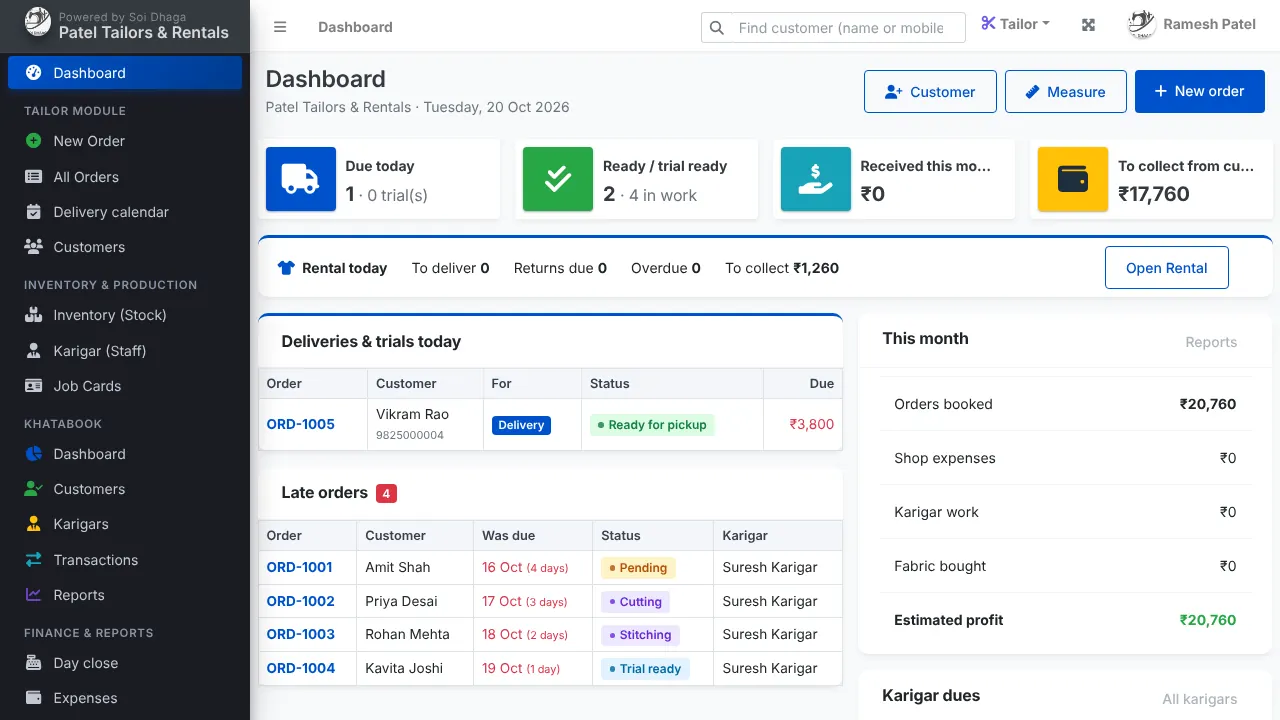Click the Expenses card icon
This screenshot has height=720, width=1280.
pyautogui.click(x=33, y=698)
